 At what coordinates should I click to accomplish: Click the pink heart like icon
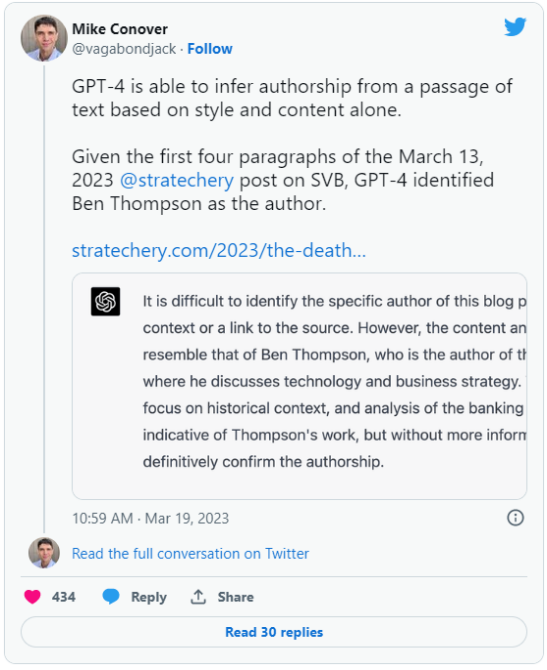[x=32, y=597]
